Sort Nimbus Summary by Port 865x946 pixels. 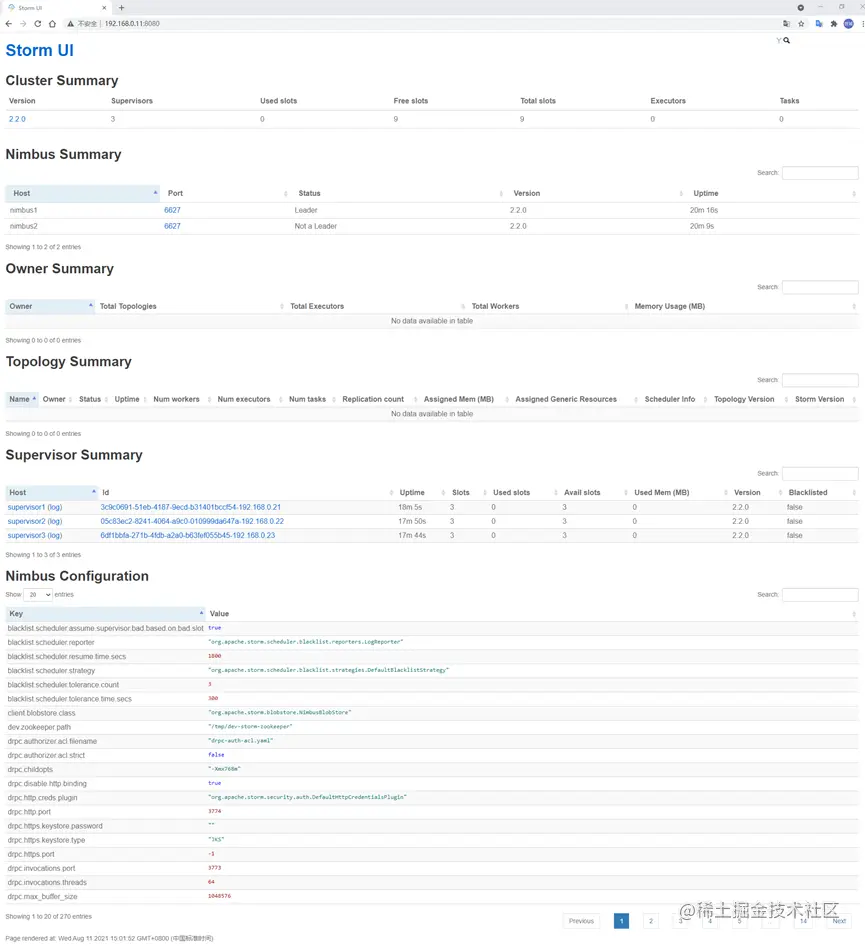coord(226,193)
